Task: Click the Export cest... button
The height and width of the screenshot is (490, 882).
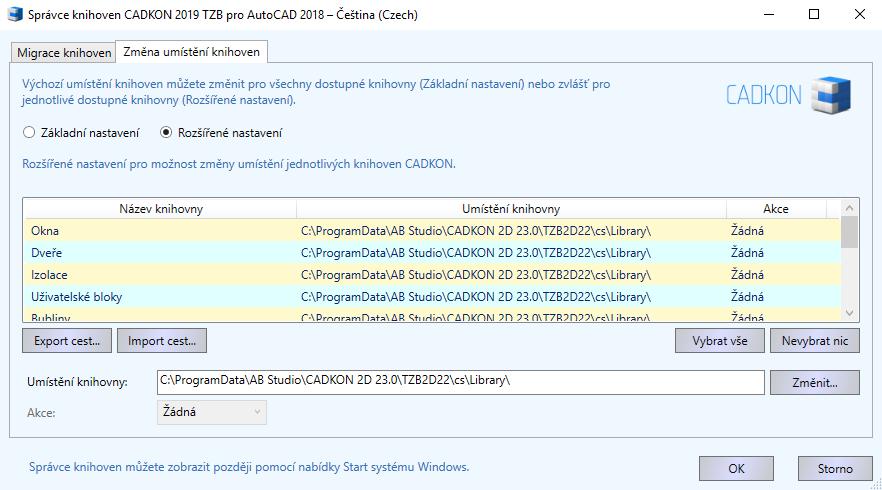Action: coord(67,341)
